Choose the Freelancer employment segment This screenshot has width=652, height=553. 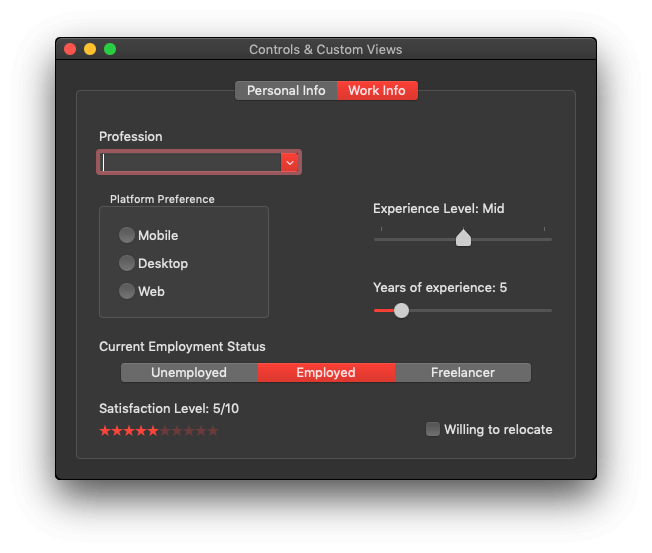pos(463,372)
